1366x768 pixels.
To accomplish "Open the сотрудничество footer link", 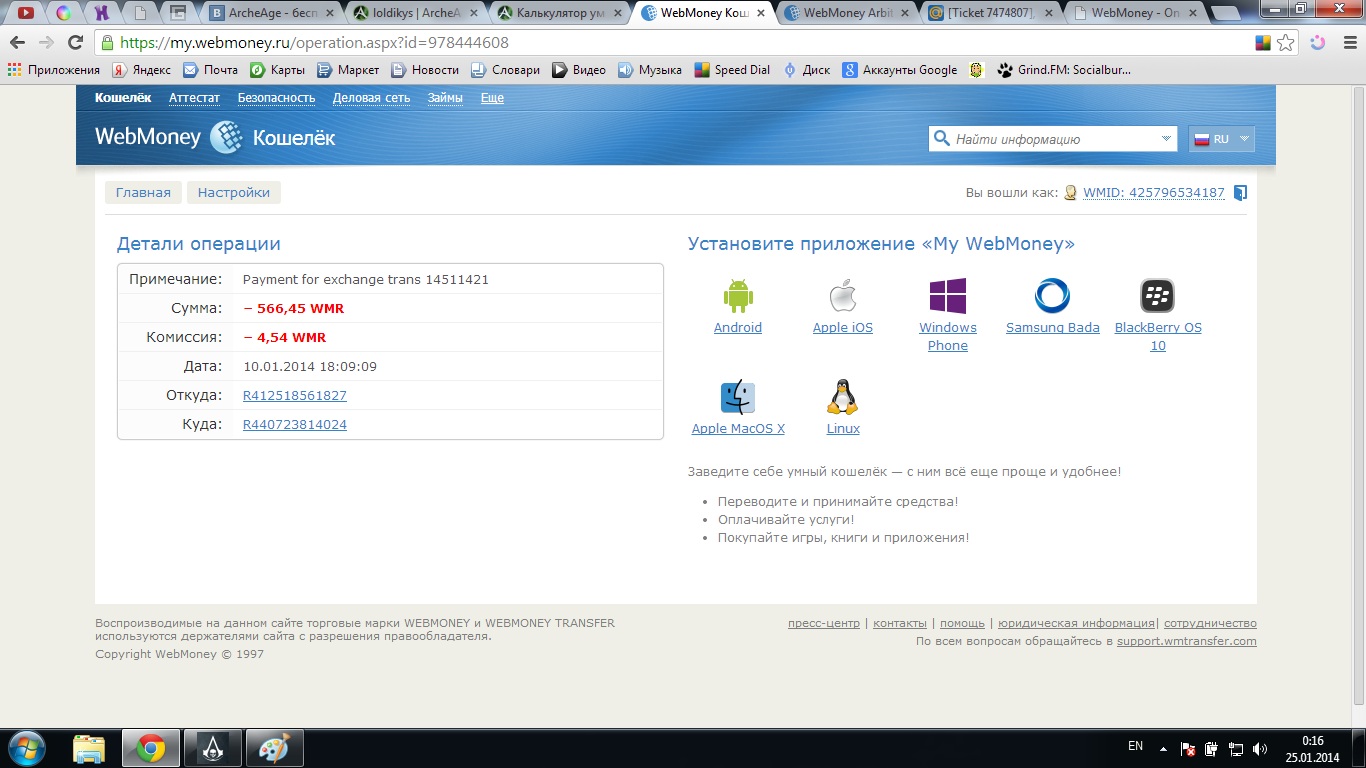I will 1210,623.
